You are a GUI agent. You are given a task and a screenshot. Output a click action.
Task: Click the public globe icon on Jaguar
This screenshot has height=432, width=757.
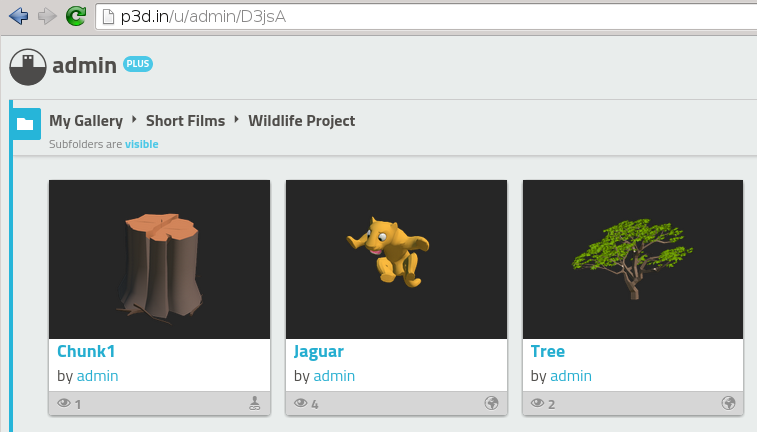pos(491,403)
